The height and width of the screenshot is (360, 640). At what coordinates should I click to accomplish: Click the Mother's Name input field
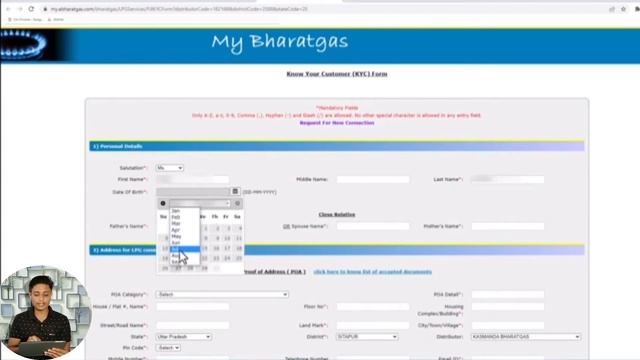click(508, 226)
